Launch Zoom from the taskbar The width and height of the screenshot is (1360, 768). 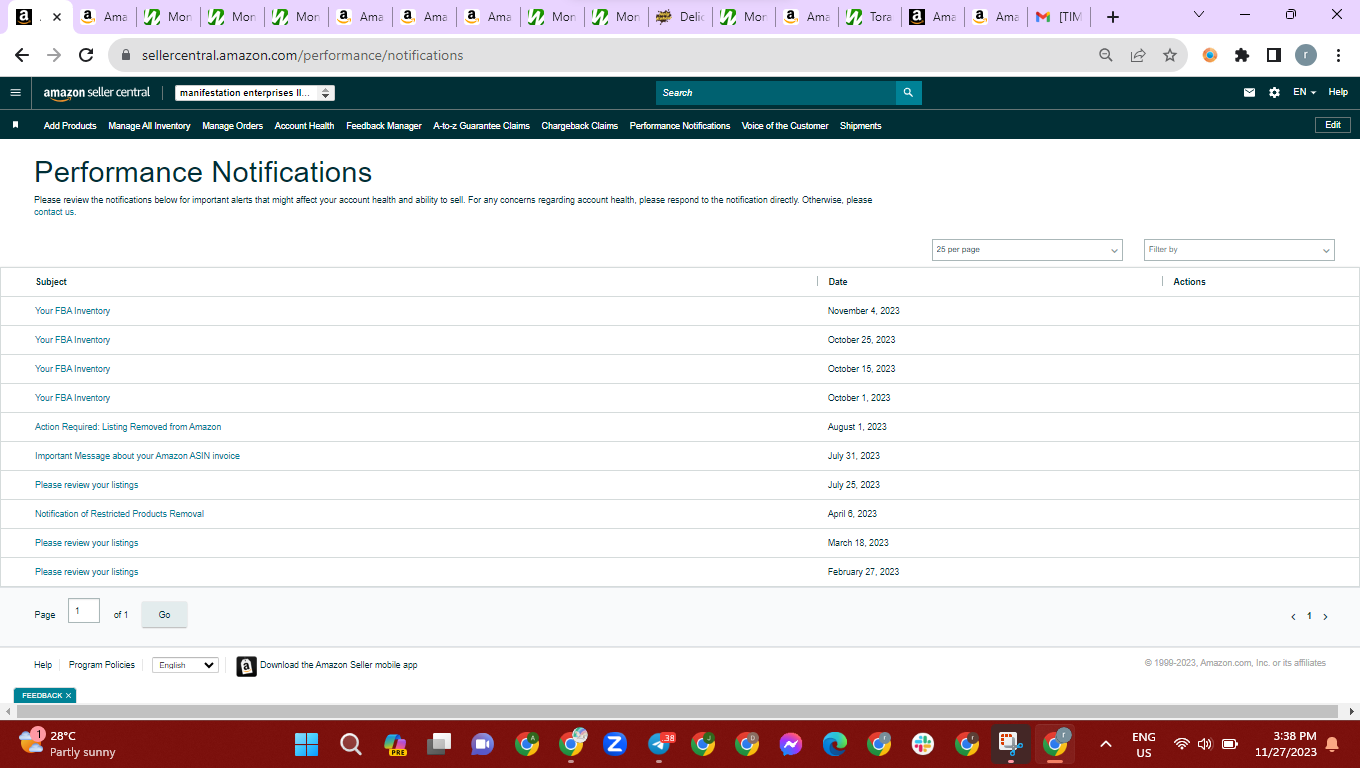615,744
